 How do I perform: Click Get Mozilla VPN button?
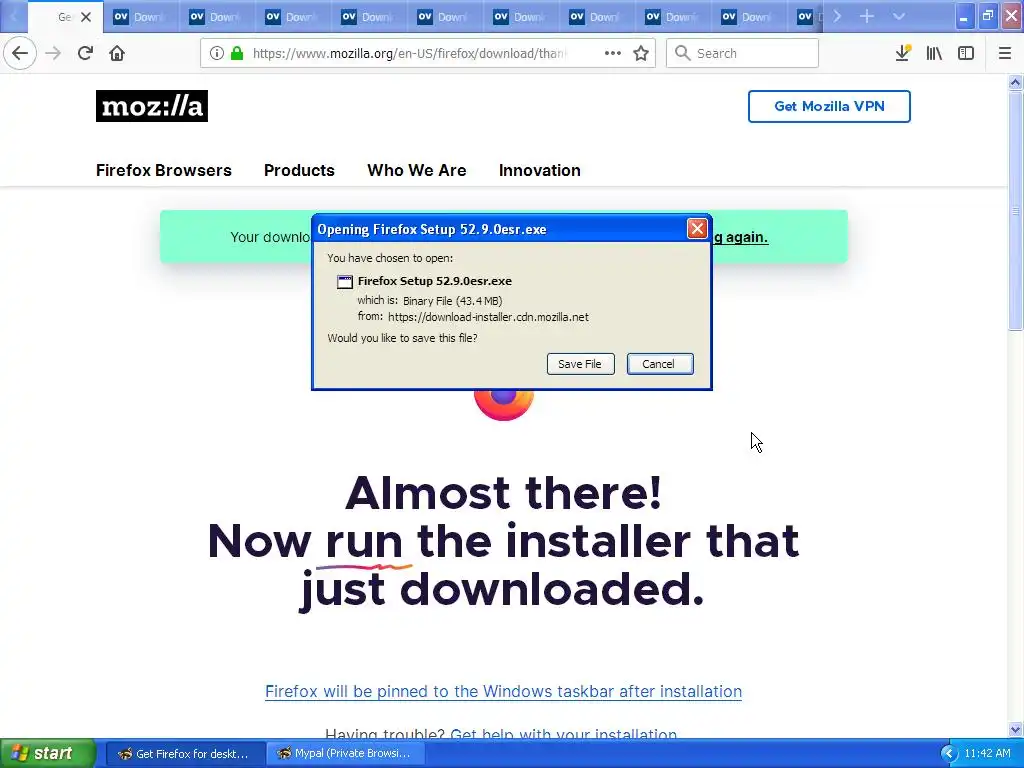(x=829, y=106)
